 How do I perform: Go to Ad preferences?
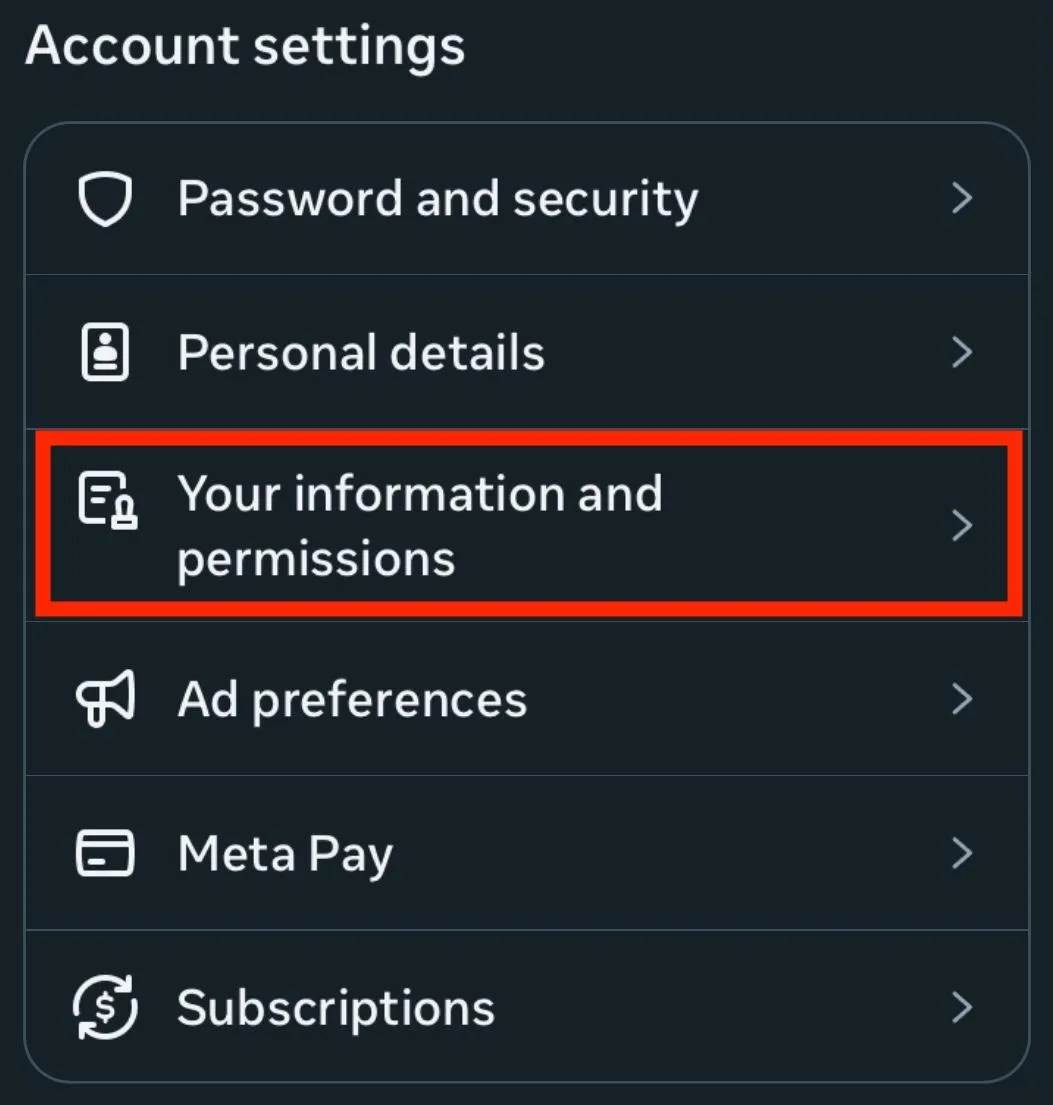point(352,699)
